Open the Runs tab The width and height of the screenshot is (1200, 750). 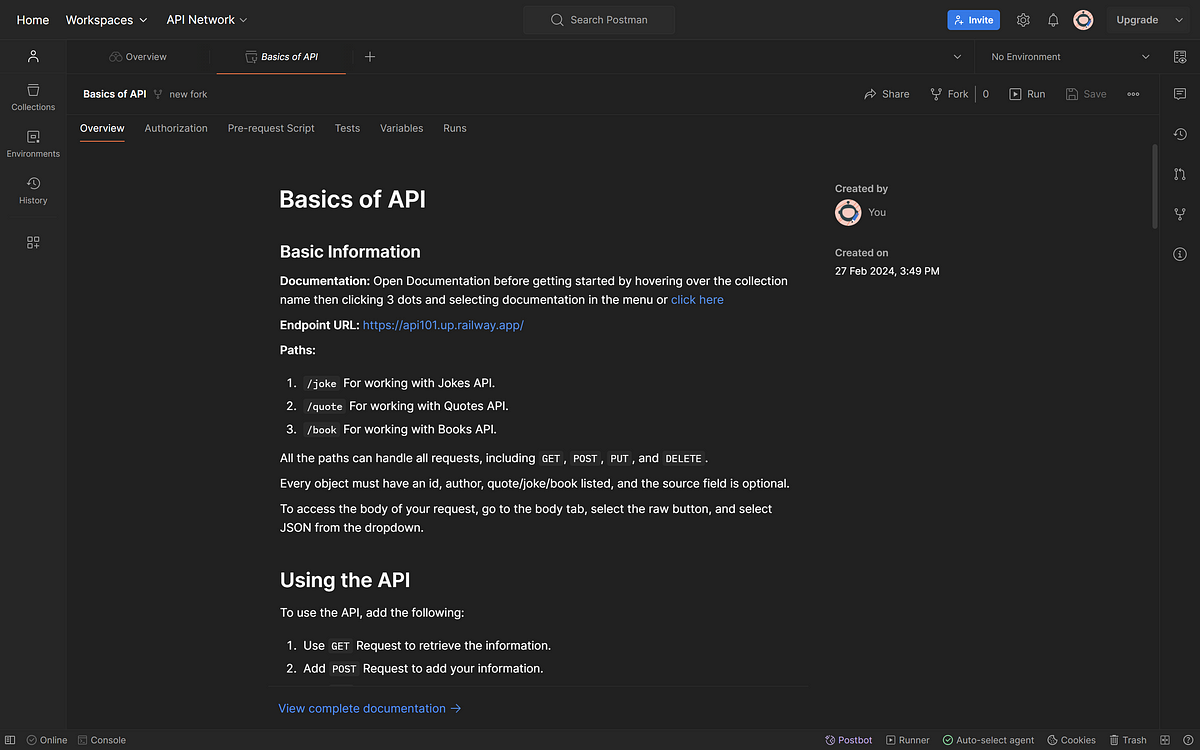[455, 128]
